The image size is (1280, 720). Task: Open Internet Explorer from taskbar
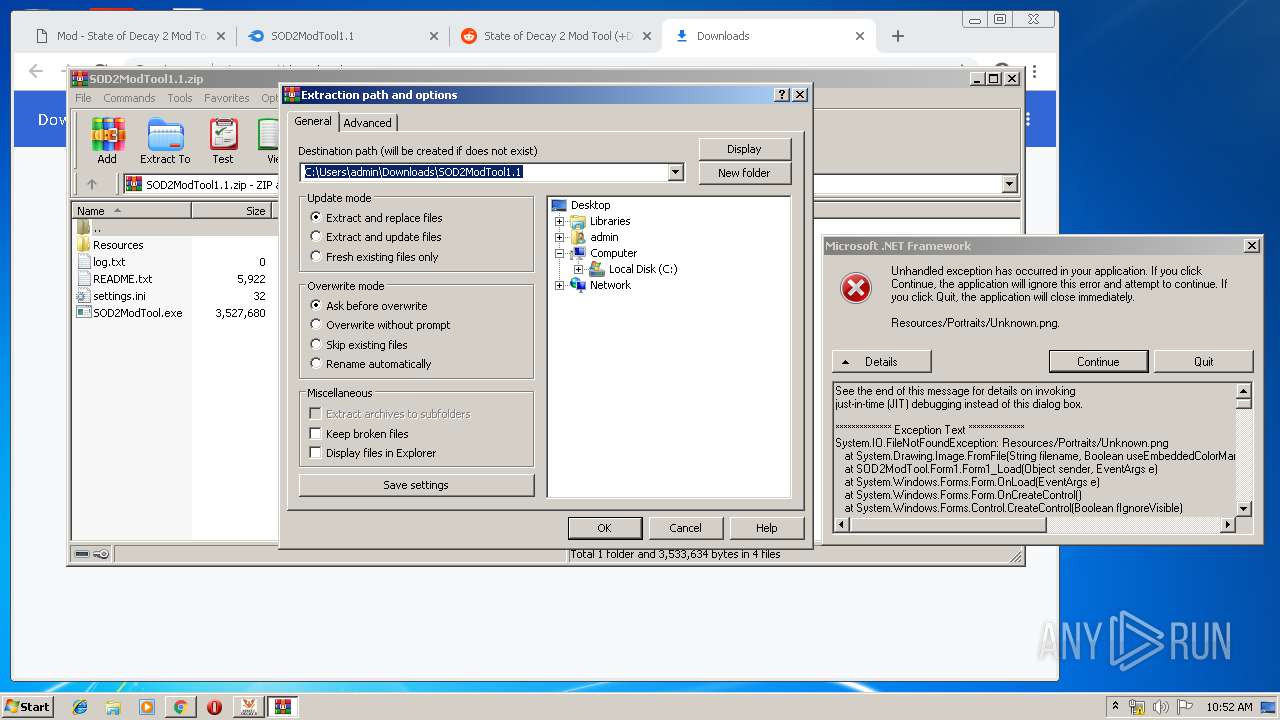pyautogui.click(x=80, y=707)
